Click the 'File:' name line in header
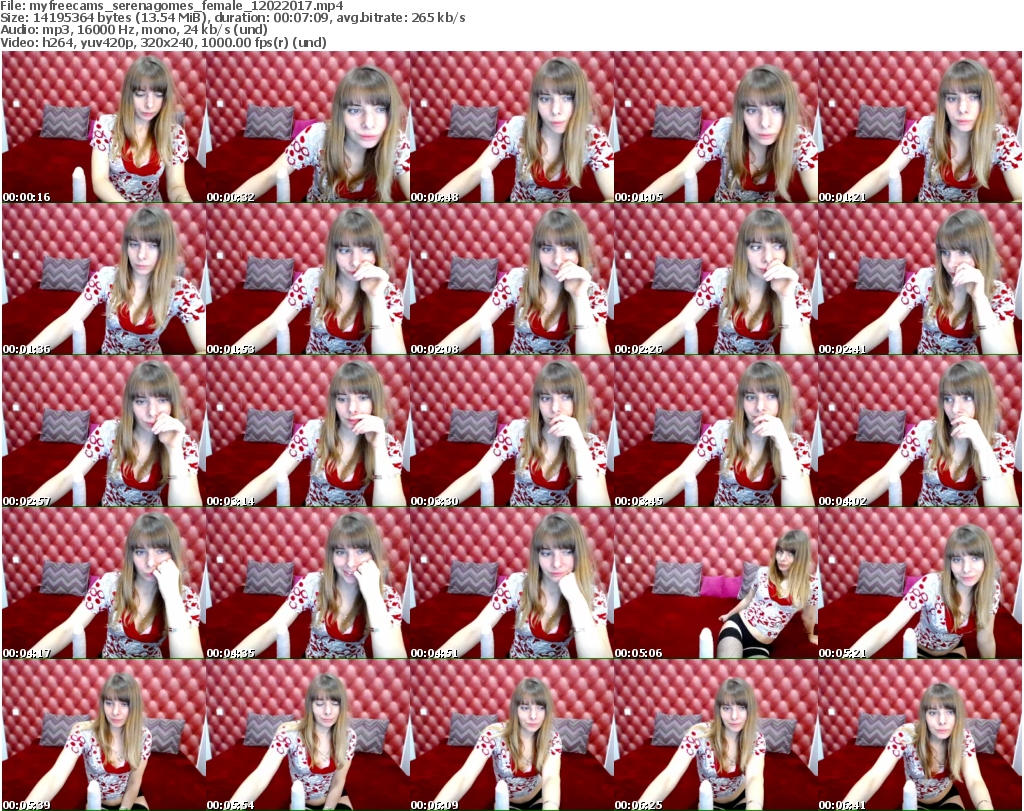 tap(172, 6)
